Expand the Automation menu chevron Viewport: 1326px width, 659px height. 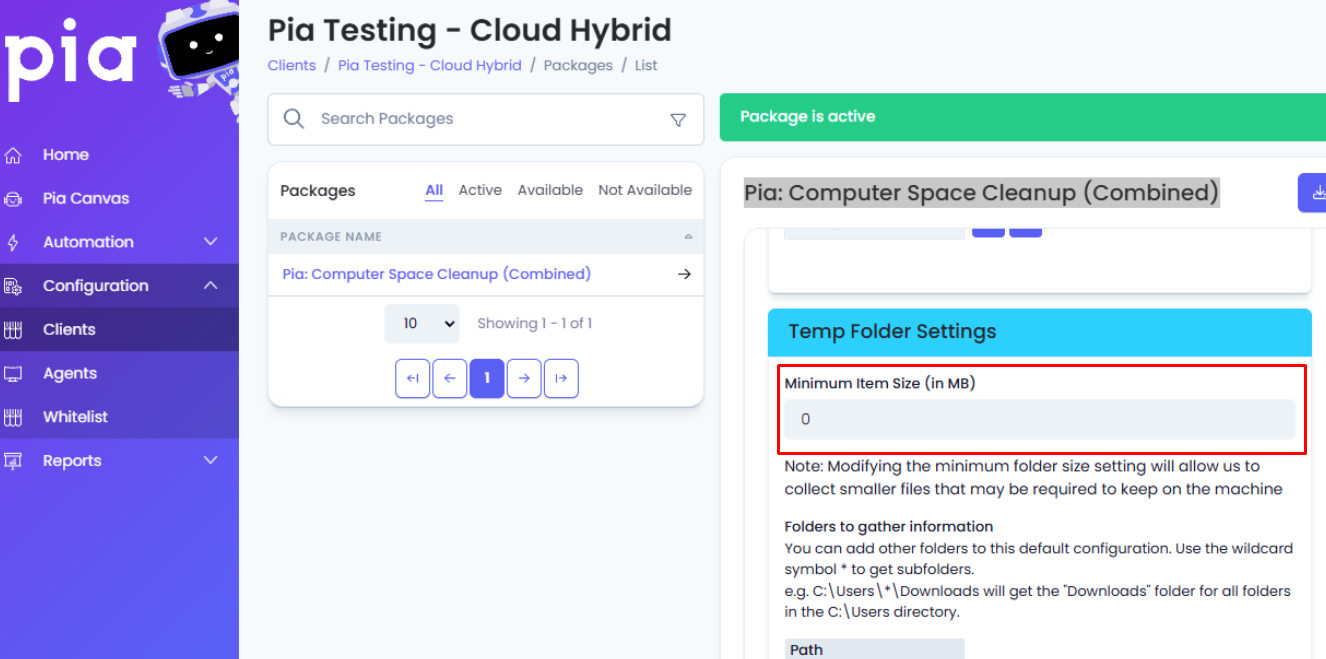pos(211,242)
